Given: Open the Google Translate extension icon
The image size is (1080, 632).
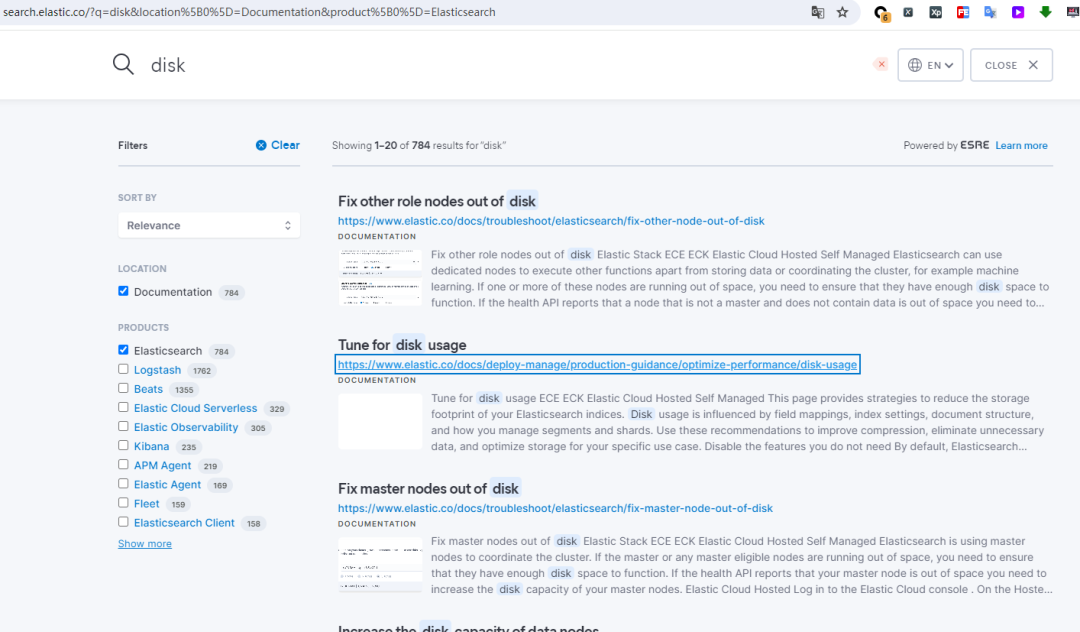Looking at the screenshot, I should point(990,12).
